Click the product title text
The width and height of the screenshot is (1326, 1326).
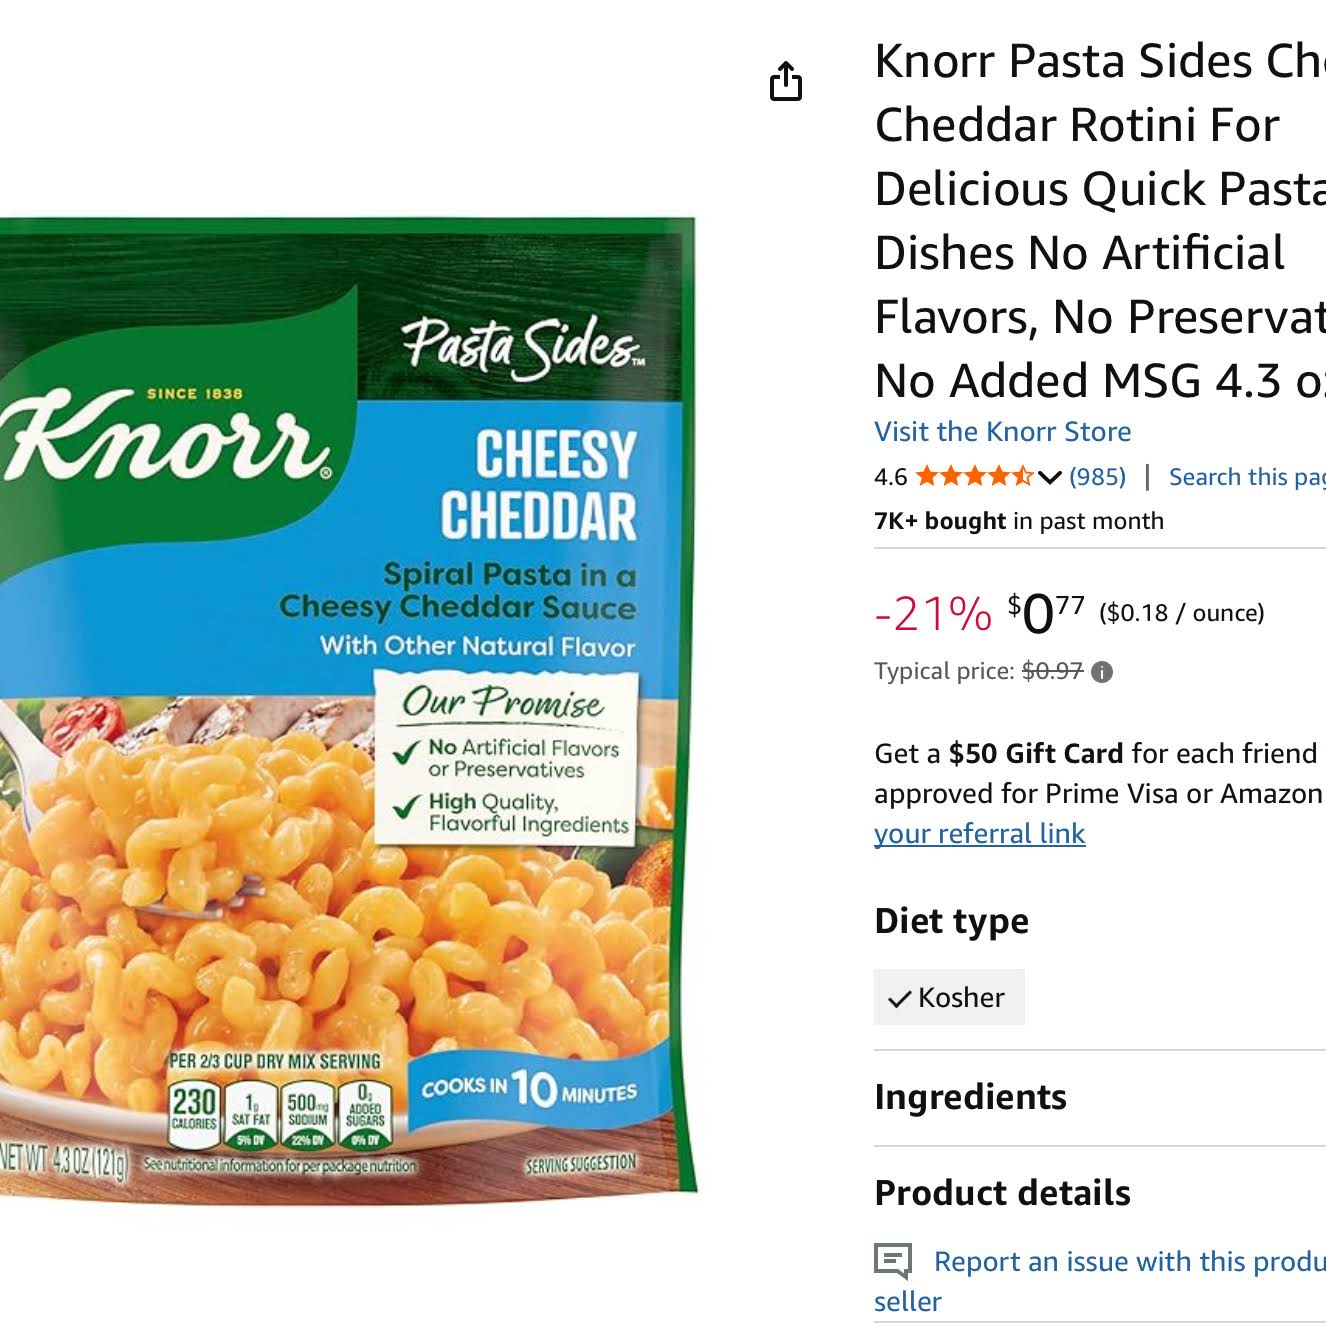pyautogui.click(x=1100, y=220)
